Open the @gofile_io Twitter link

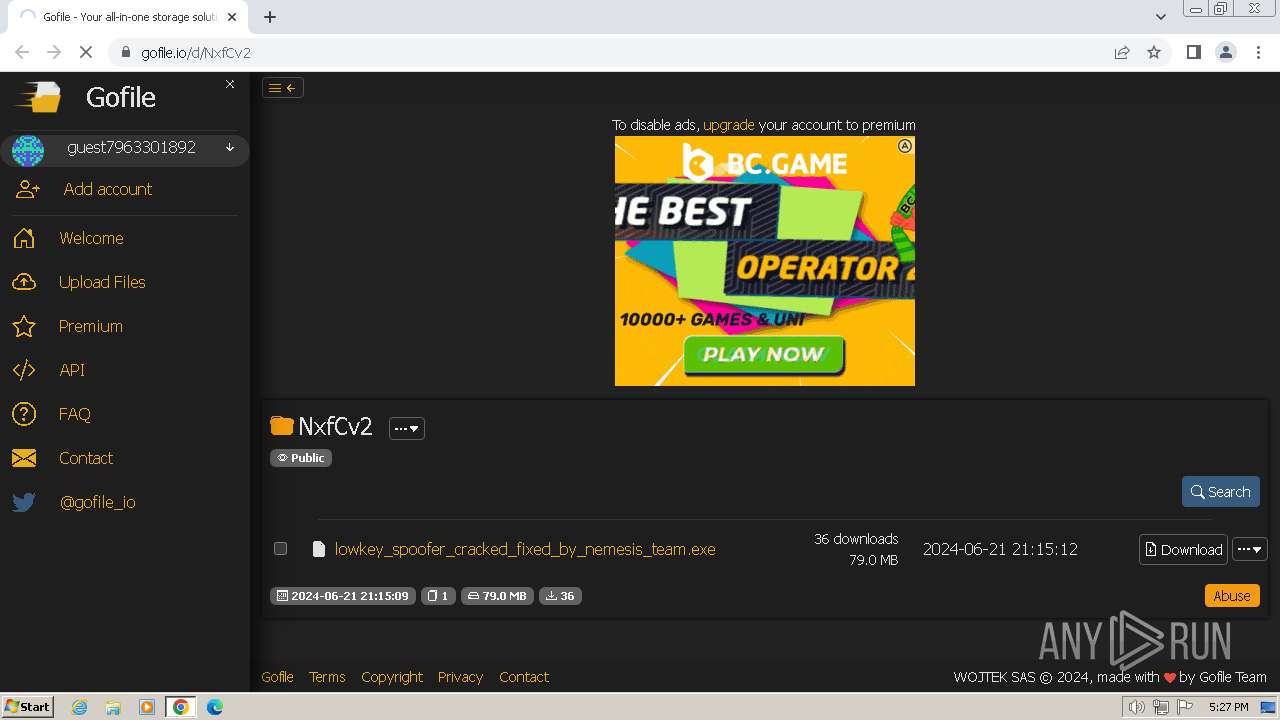(98, 502)
